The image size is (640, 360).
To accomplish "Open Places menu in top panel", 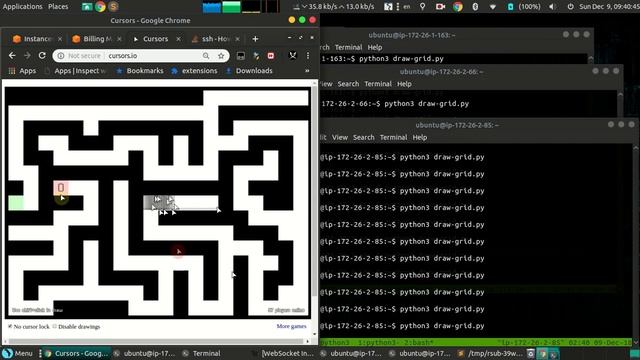I will click(x=58, y=7).
